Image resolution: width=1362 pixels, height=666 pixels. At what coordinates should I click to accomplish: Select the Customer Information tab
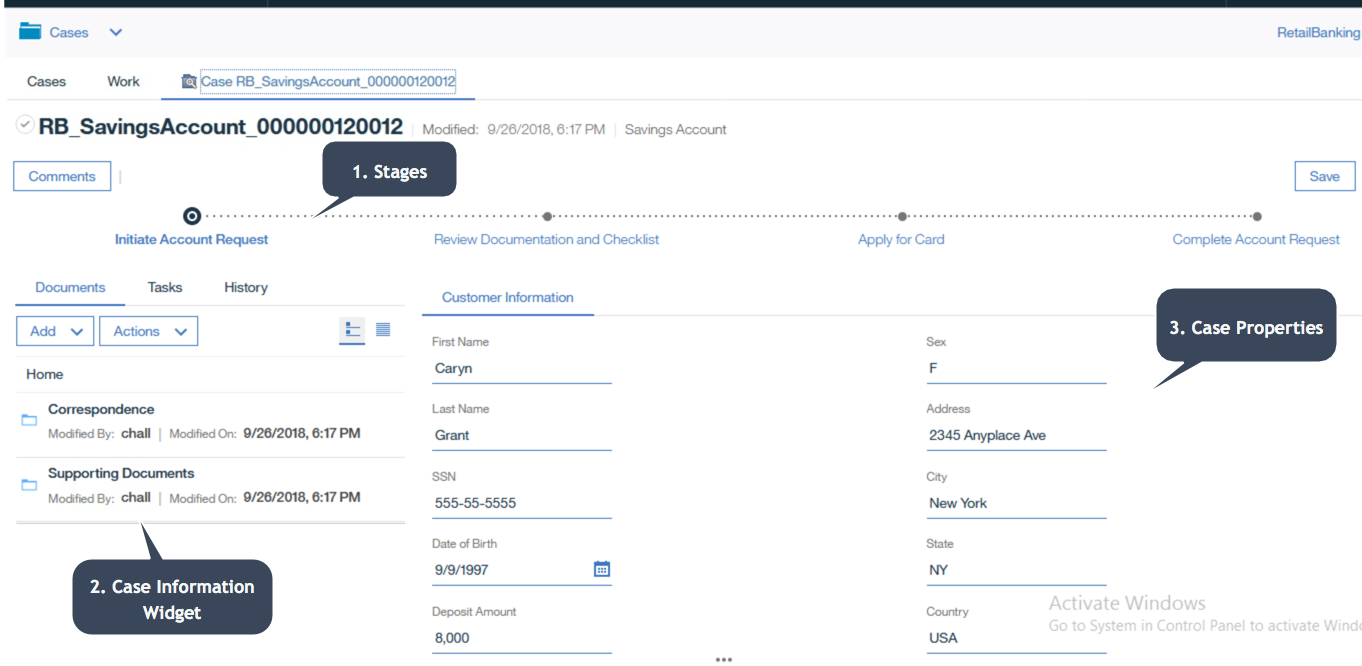coord(507,297)
